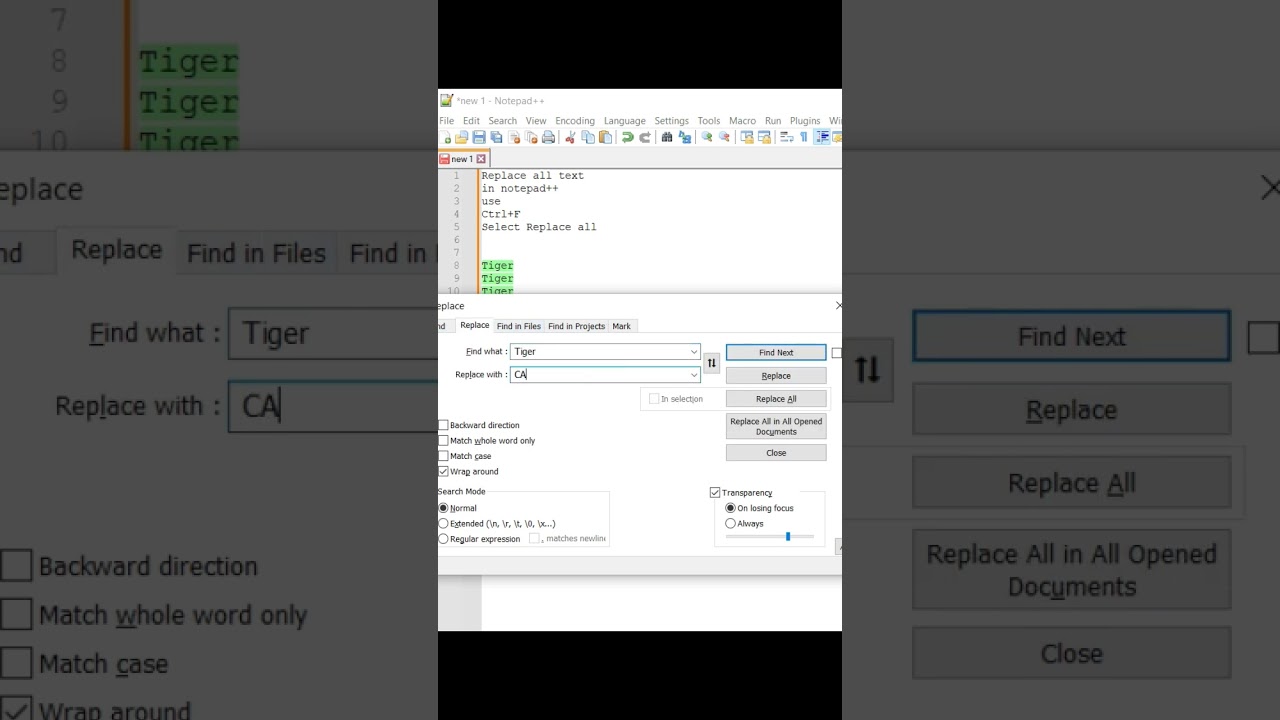The height and width of the screenshot is (720, 1280).
Task: Select the Extended search mode radio
Action: [x=443, y=523]
